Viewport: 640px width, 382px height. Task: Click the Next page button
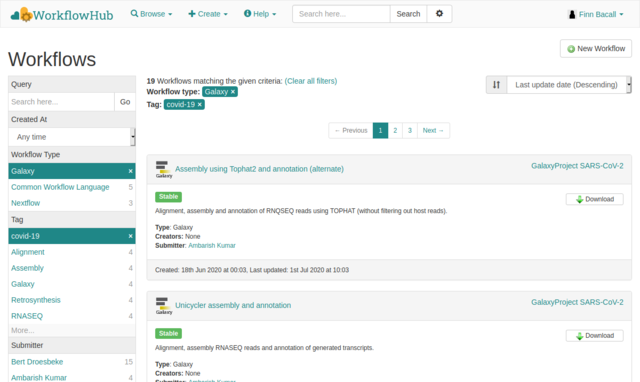(433, 131)
